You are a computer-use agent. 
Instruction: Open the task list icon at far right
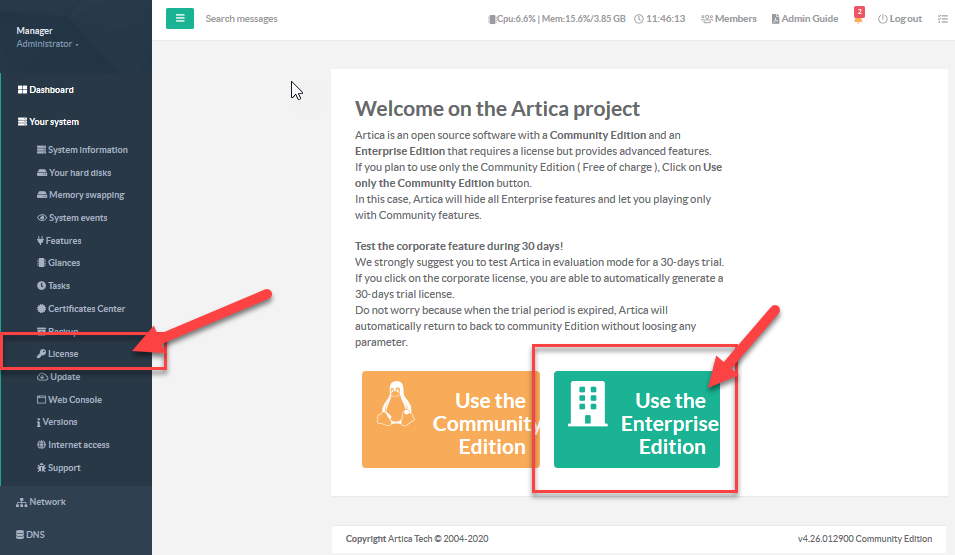(x=942, y=19)
